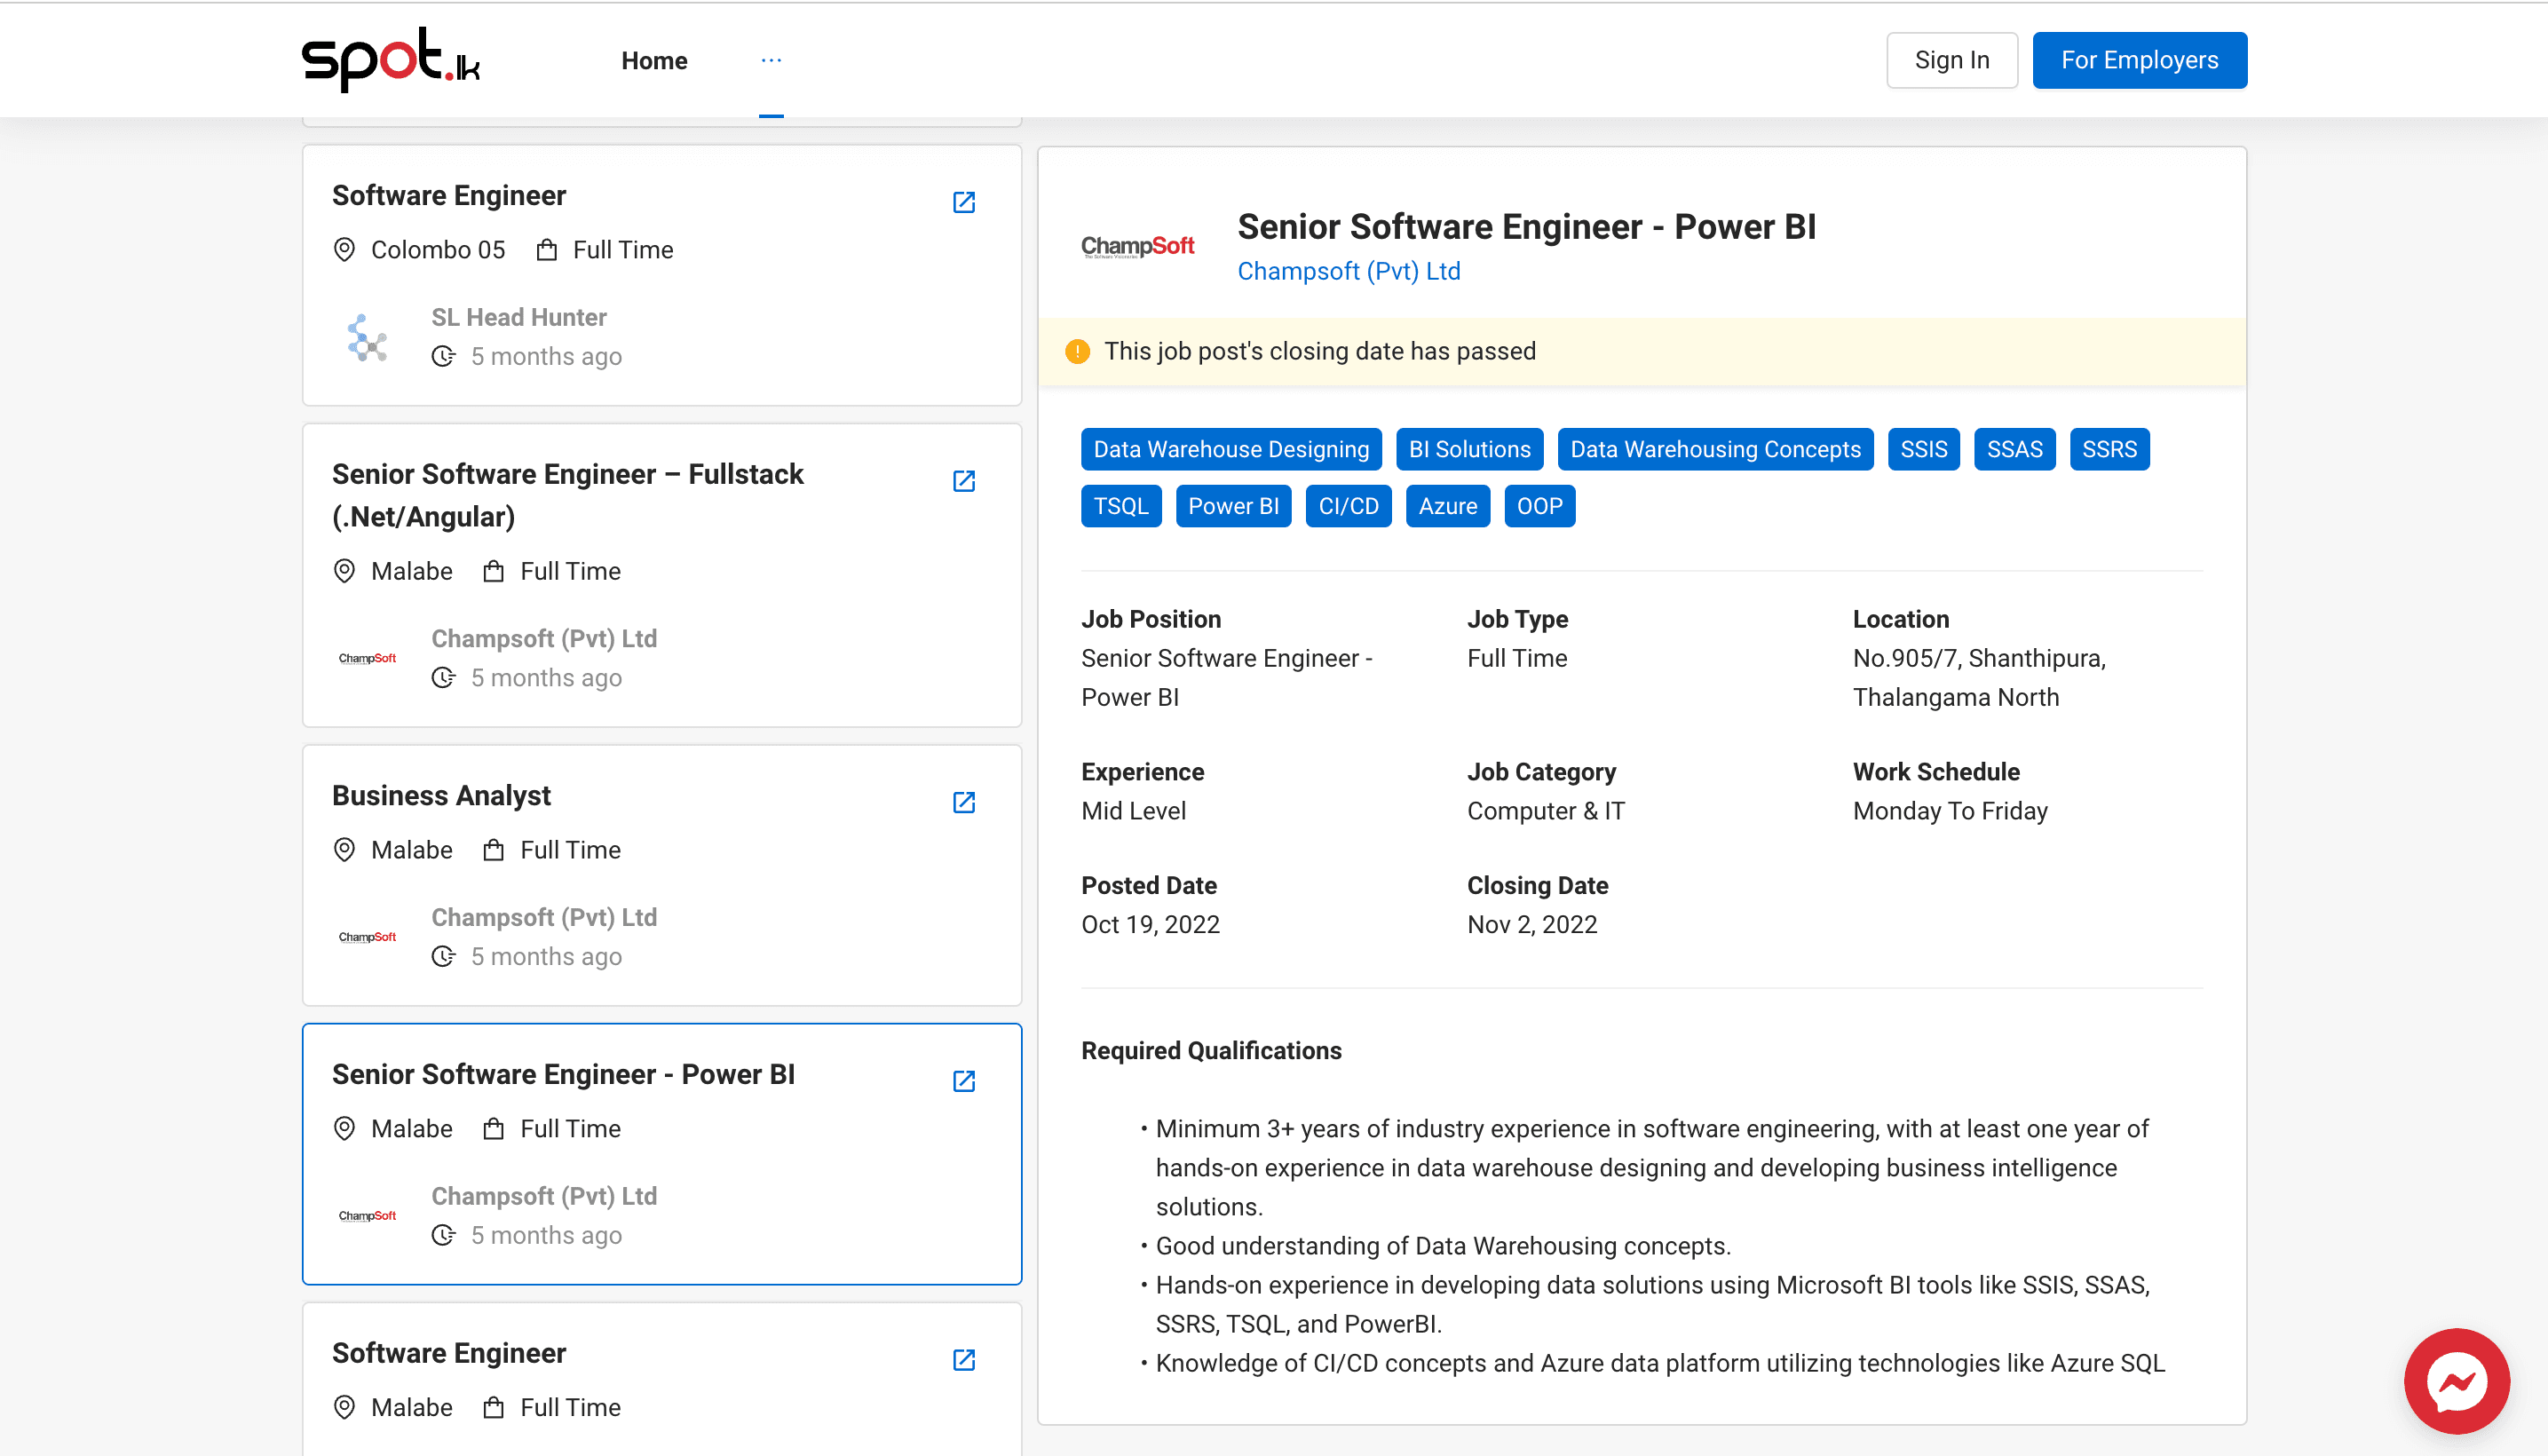Image resolution: width=2548 pixels, height=1456 pixels.
Task: Click the warning icon in closing date notice
Action: click(1077, 352)
